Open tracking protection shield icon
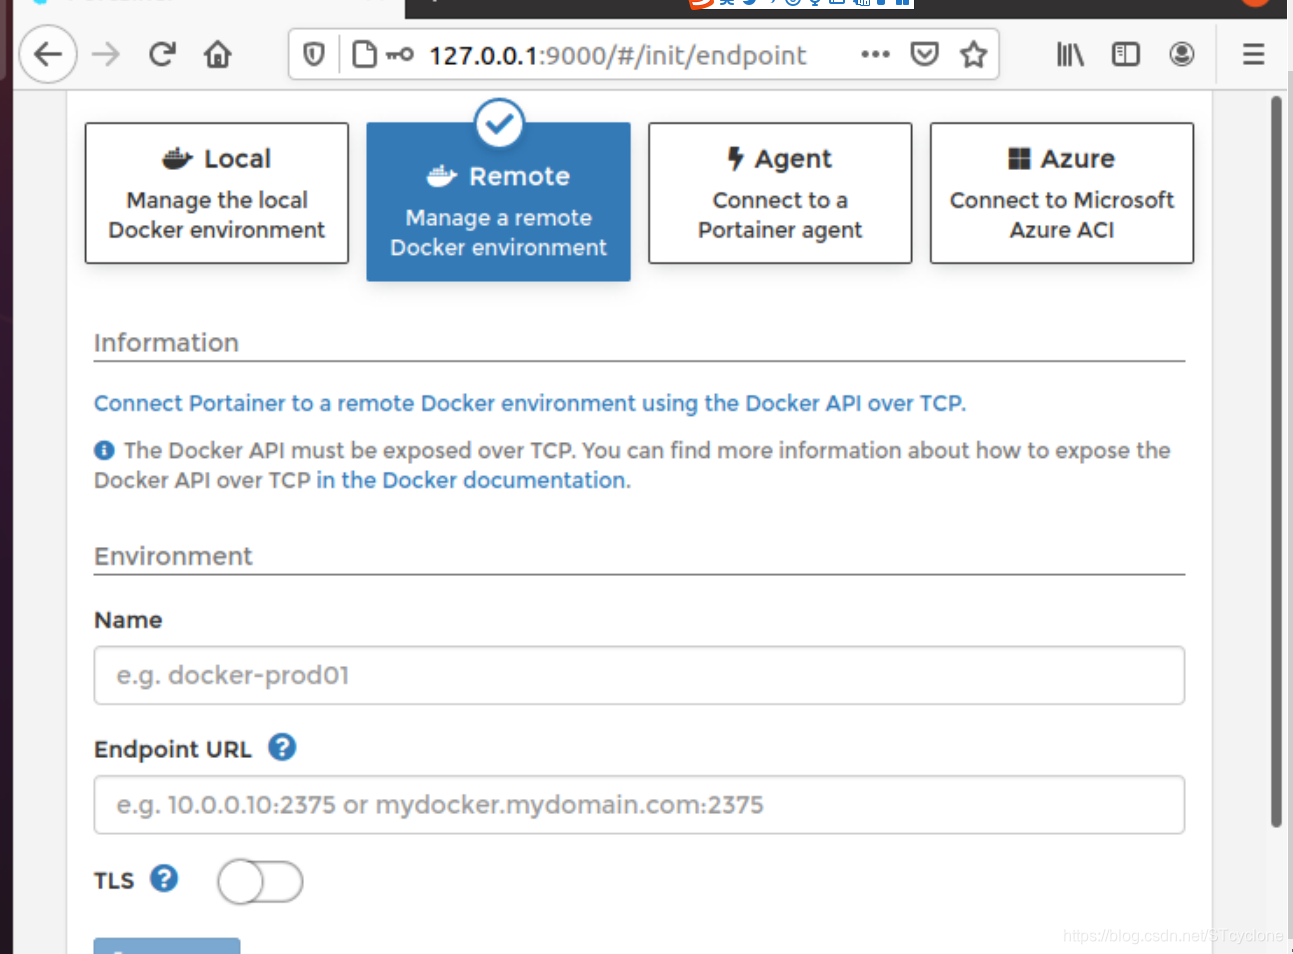 (314, 54)
